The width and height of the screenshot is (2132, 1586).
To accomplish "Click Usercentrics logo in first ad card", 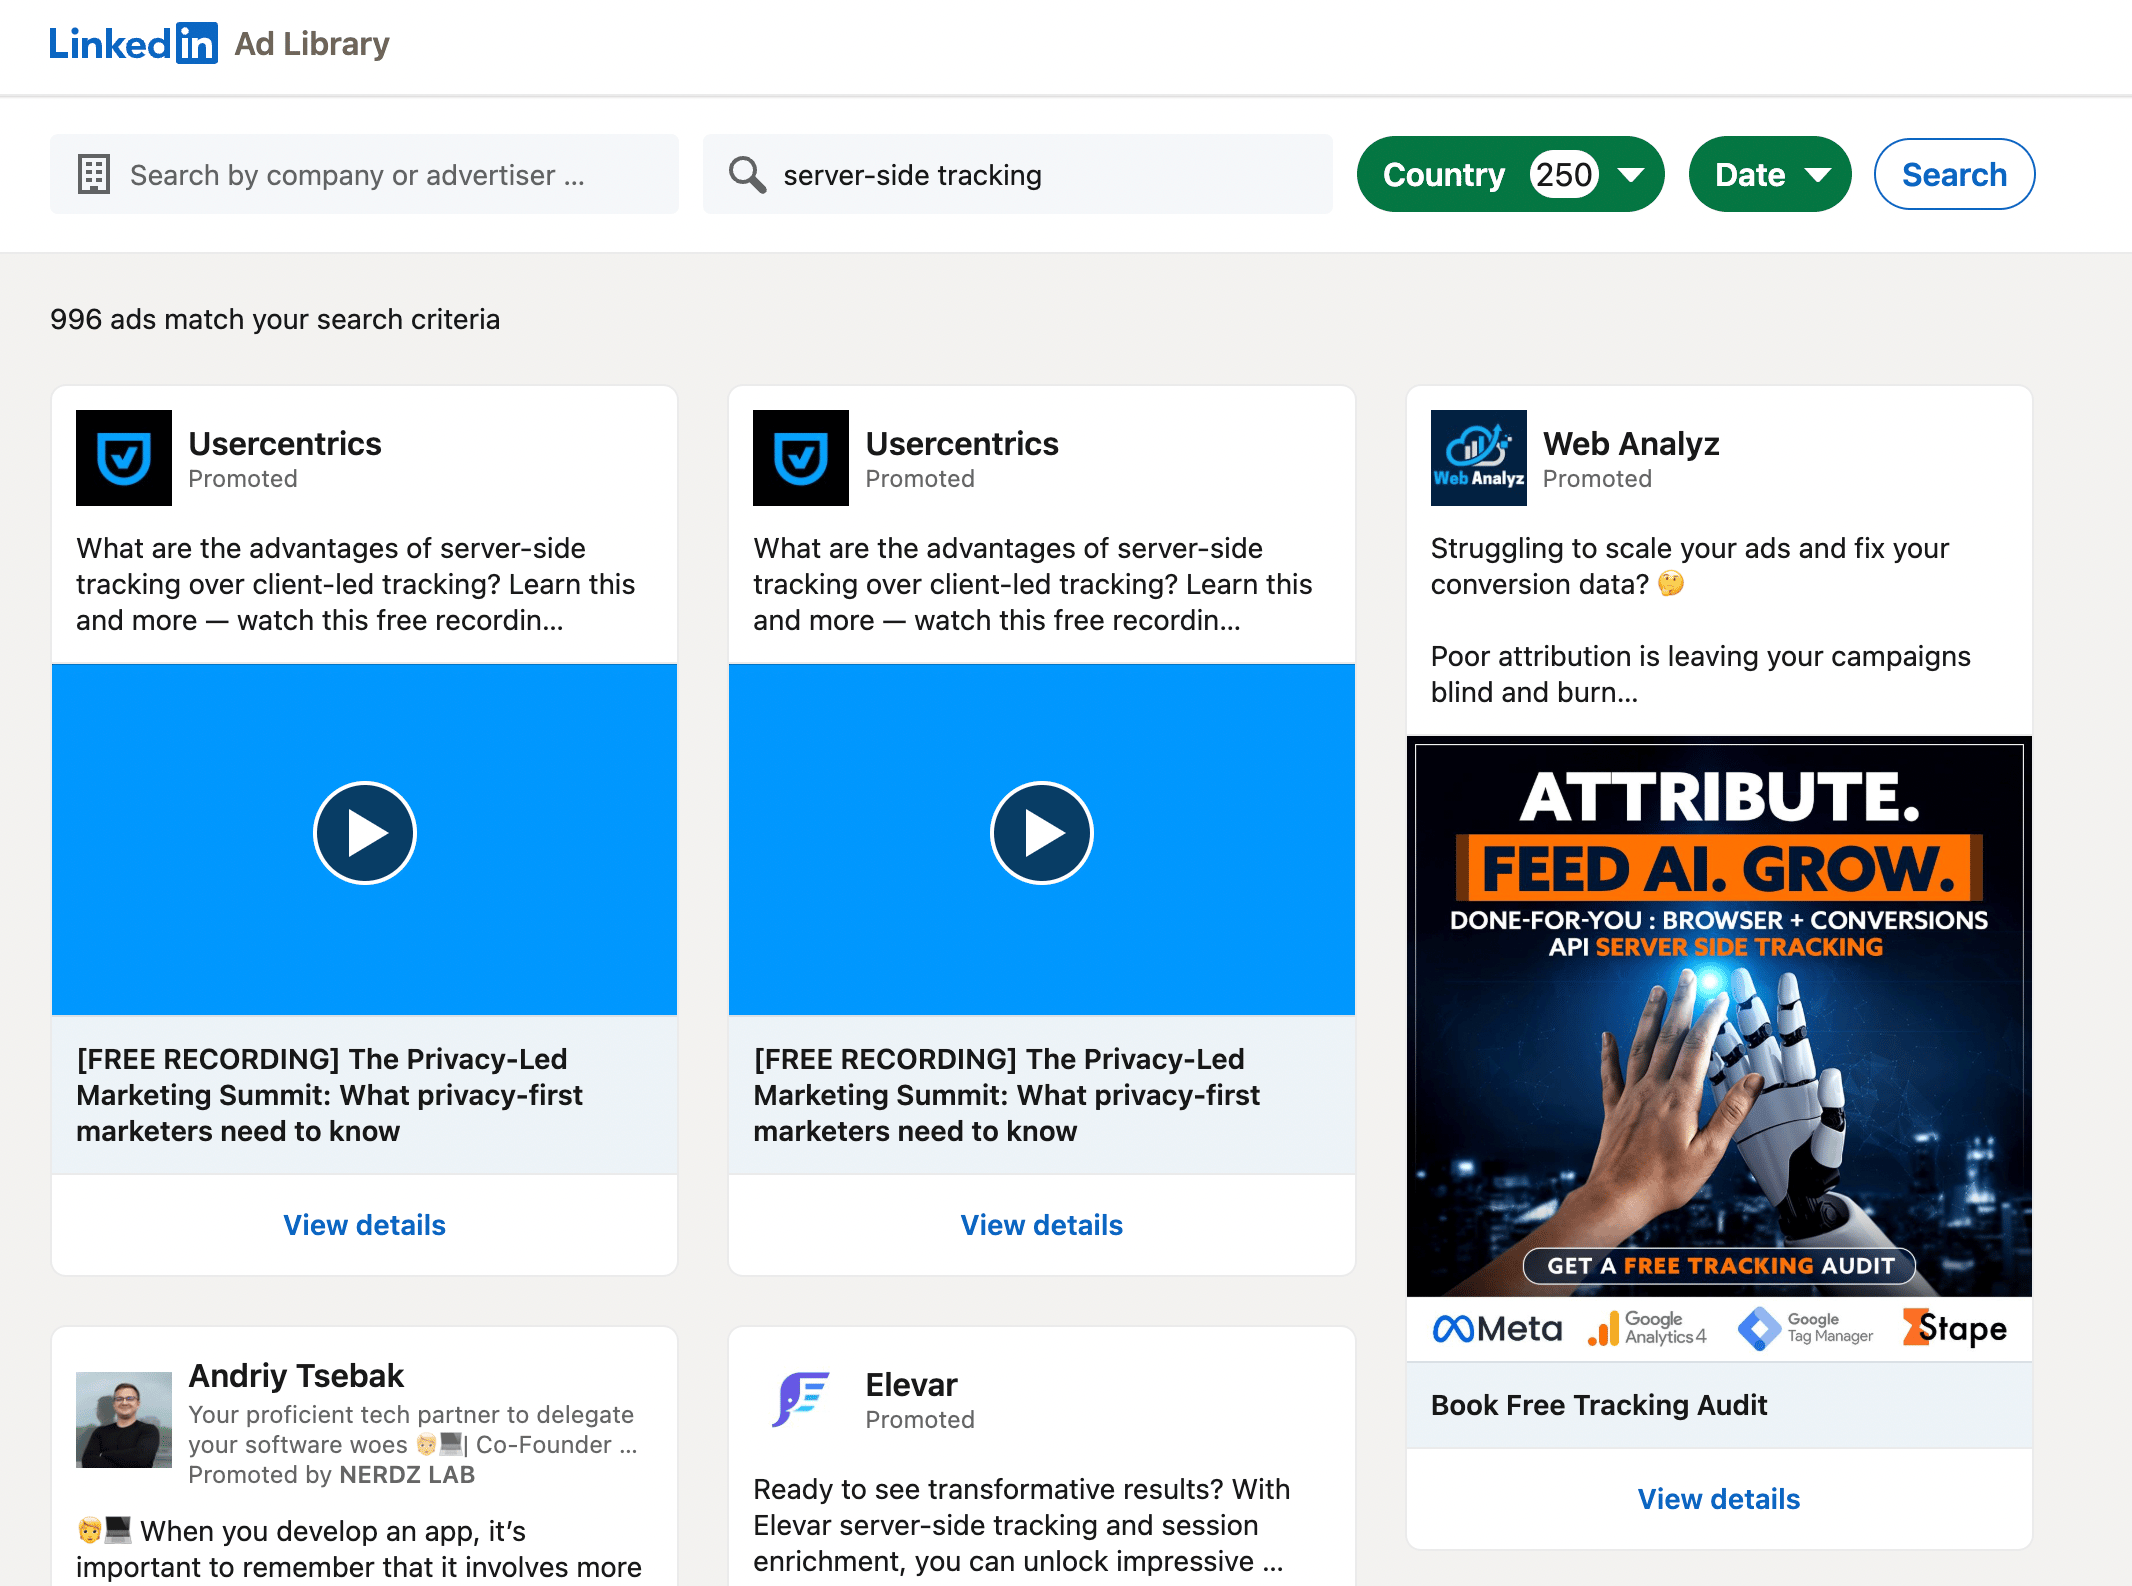I will pos(124,458).
